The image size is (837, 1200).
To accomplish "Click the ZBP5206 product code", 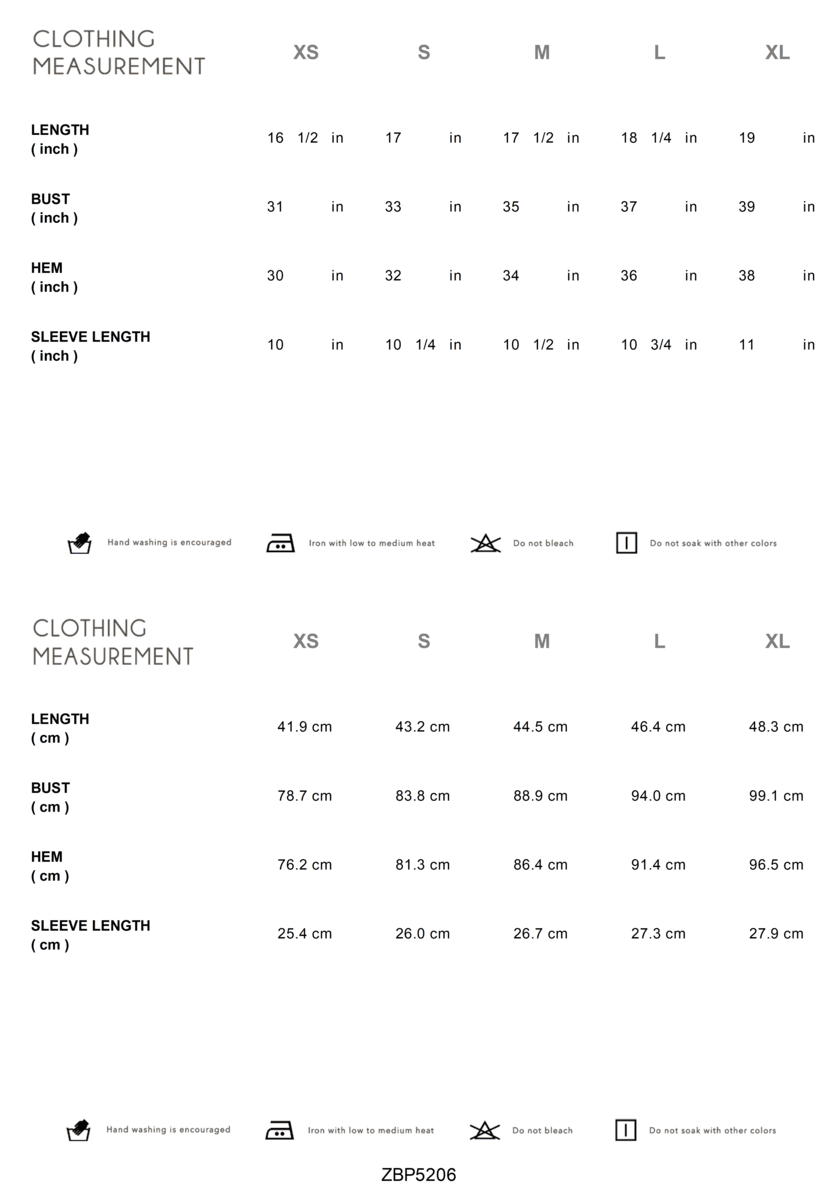I will tap(418, 1175).
